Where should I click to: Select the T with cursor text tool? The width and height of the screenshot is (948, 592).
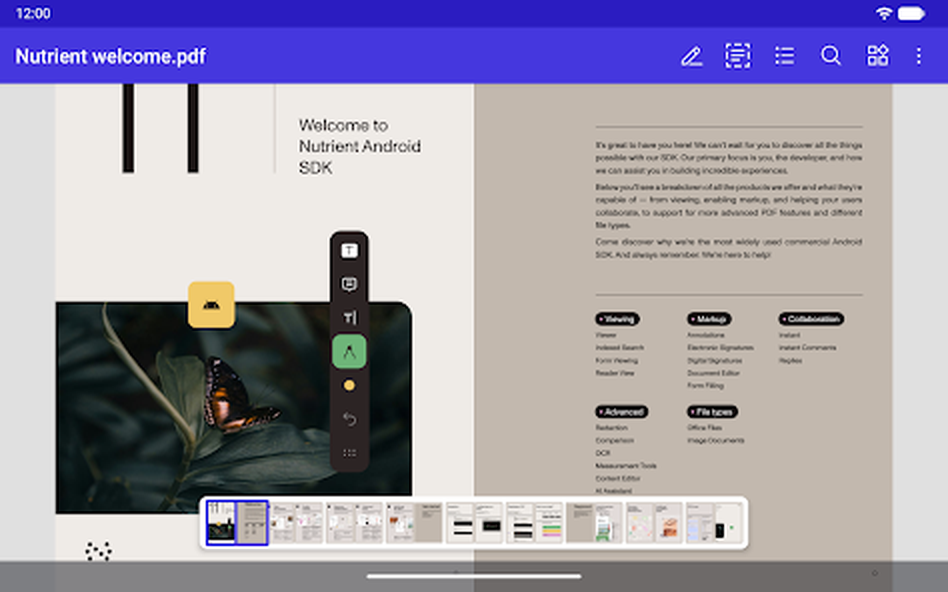pyautogui.click(x=349, y=318)
